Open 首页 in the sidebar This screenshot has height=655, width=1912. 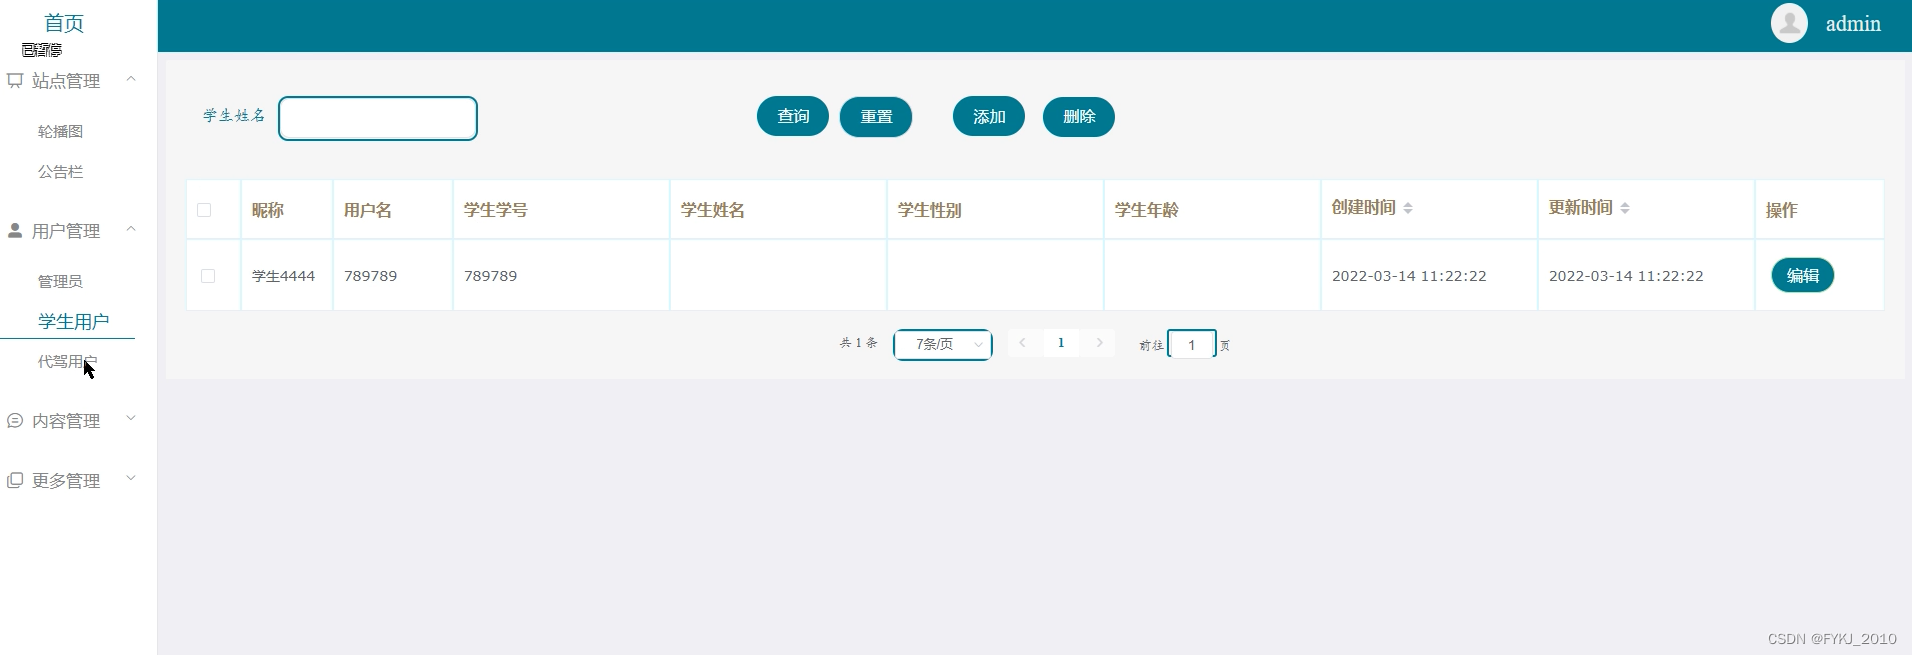(64, 22)
